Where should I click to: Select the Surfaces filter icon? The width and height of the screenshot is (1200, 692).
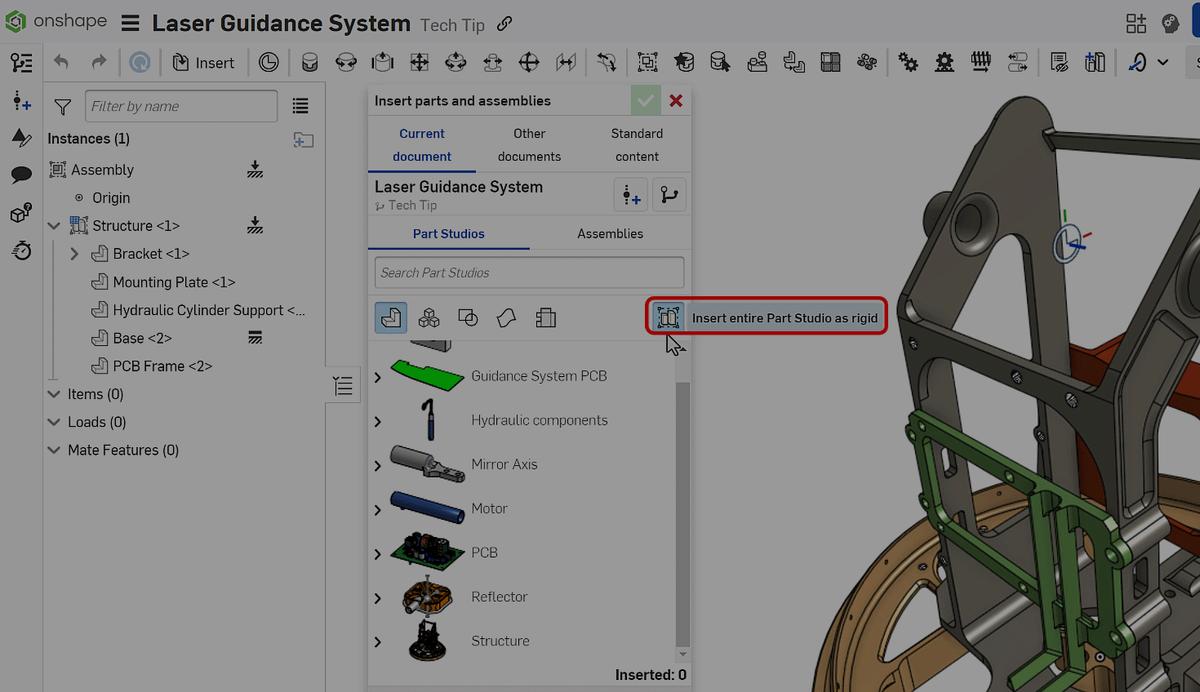click(506, 317)
